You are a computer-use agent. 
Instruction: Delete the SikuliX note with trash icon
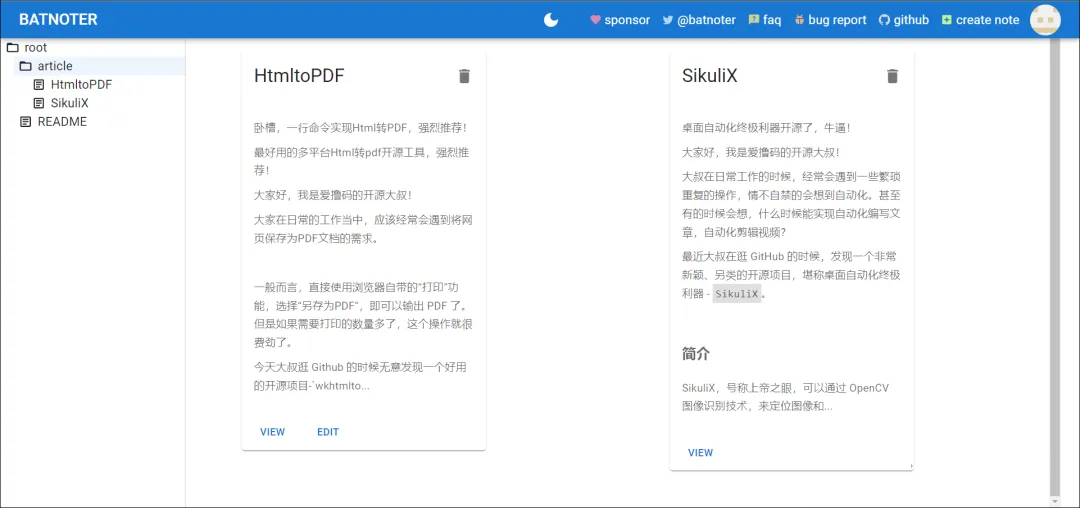coord(893,76)
